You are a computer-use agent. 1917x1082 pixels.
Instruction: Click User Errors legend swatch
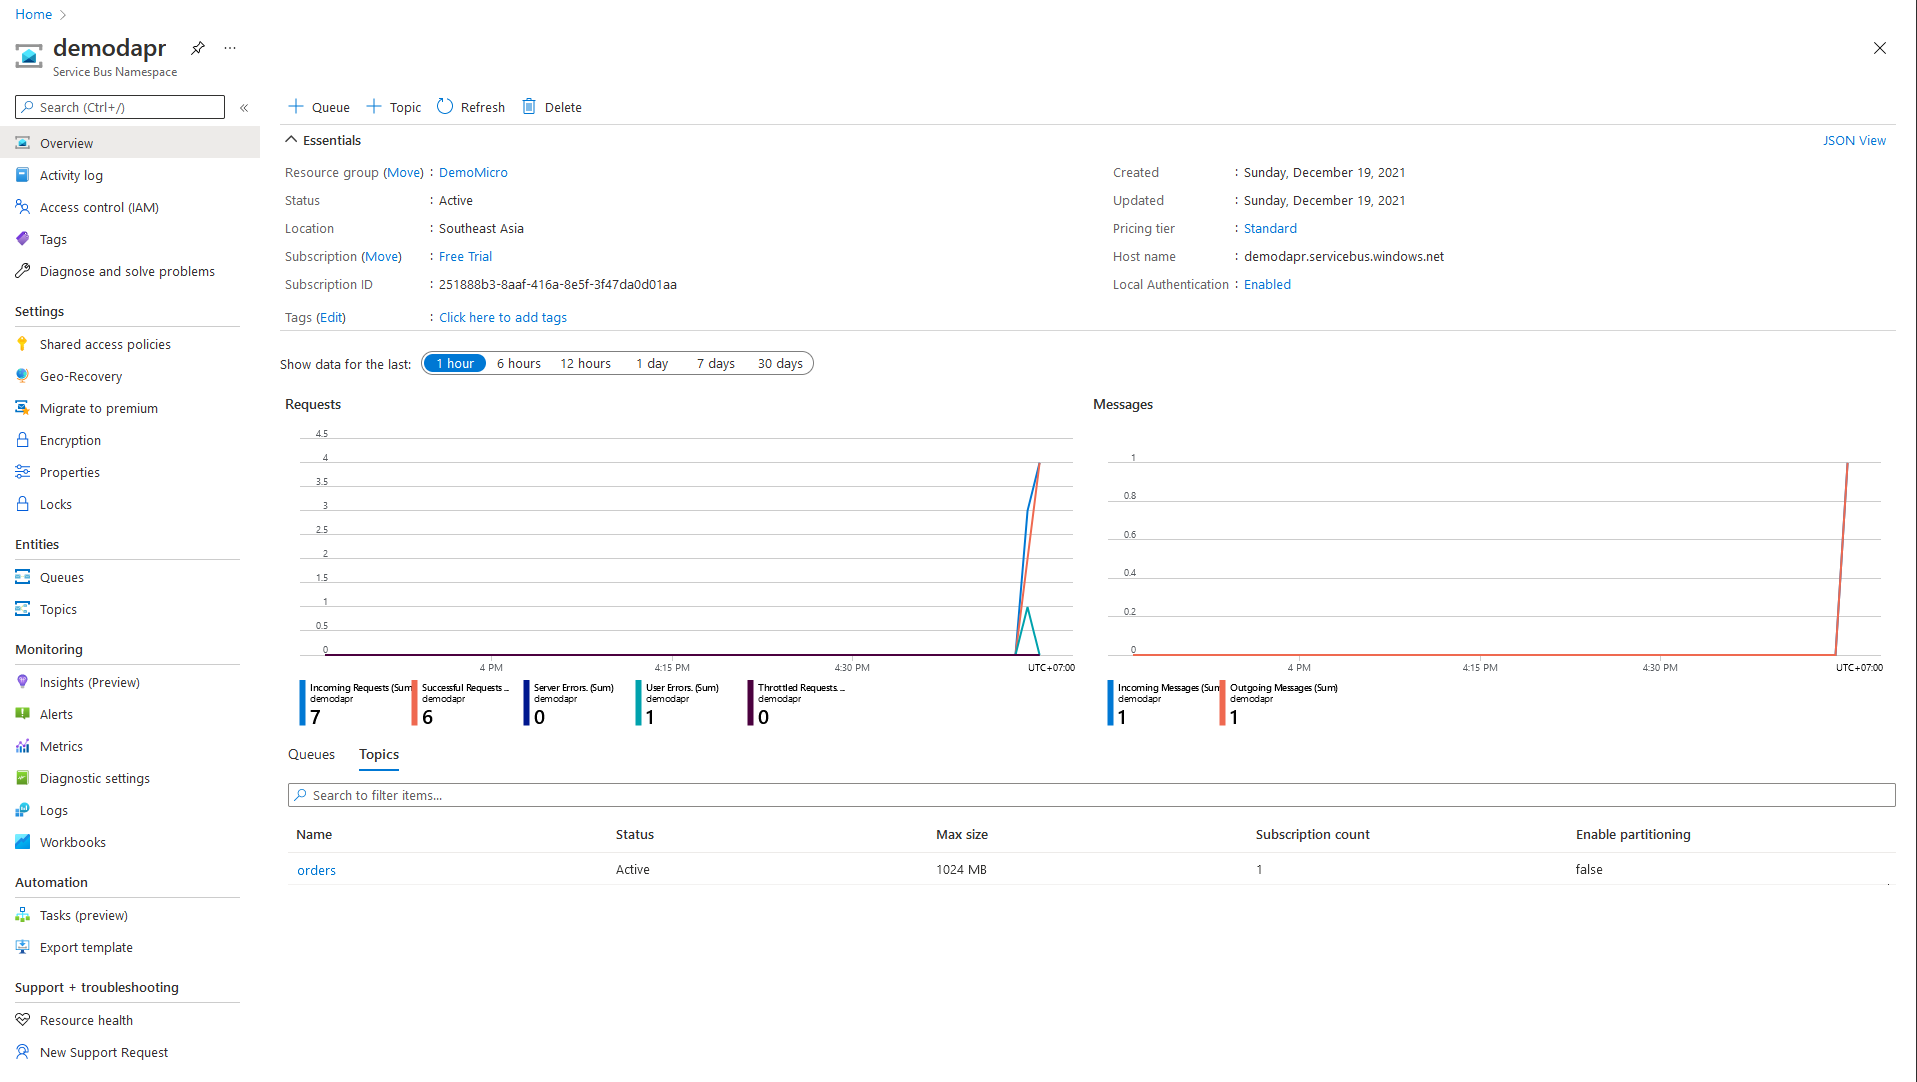pos(638,703)
